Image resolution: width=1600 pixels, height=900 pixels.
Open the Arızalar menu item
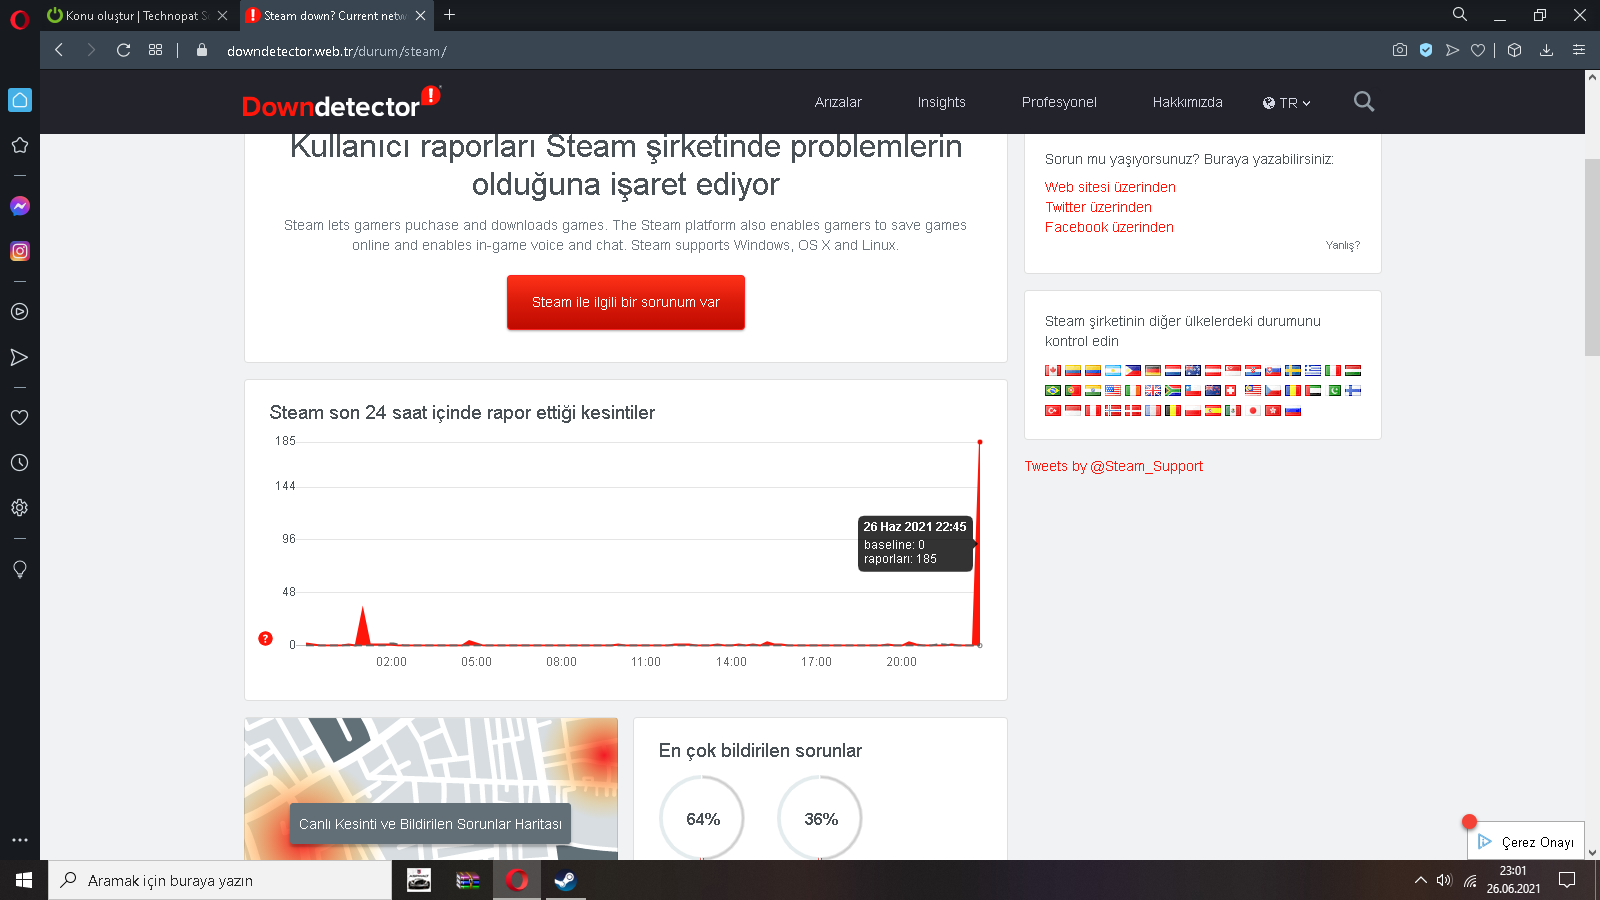click(838, 102)
